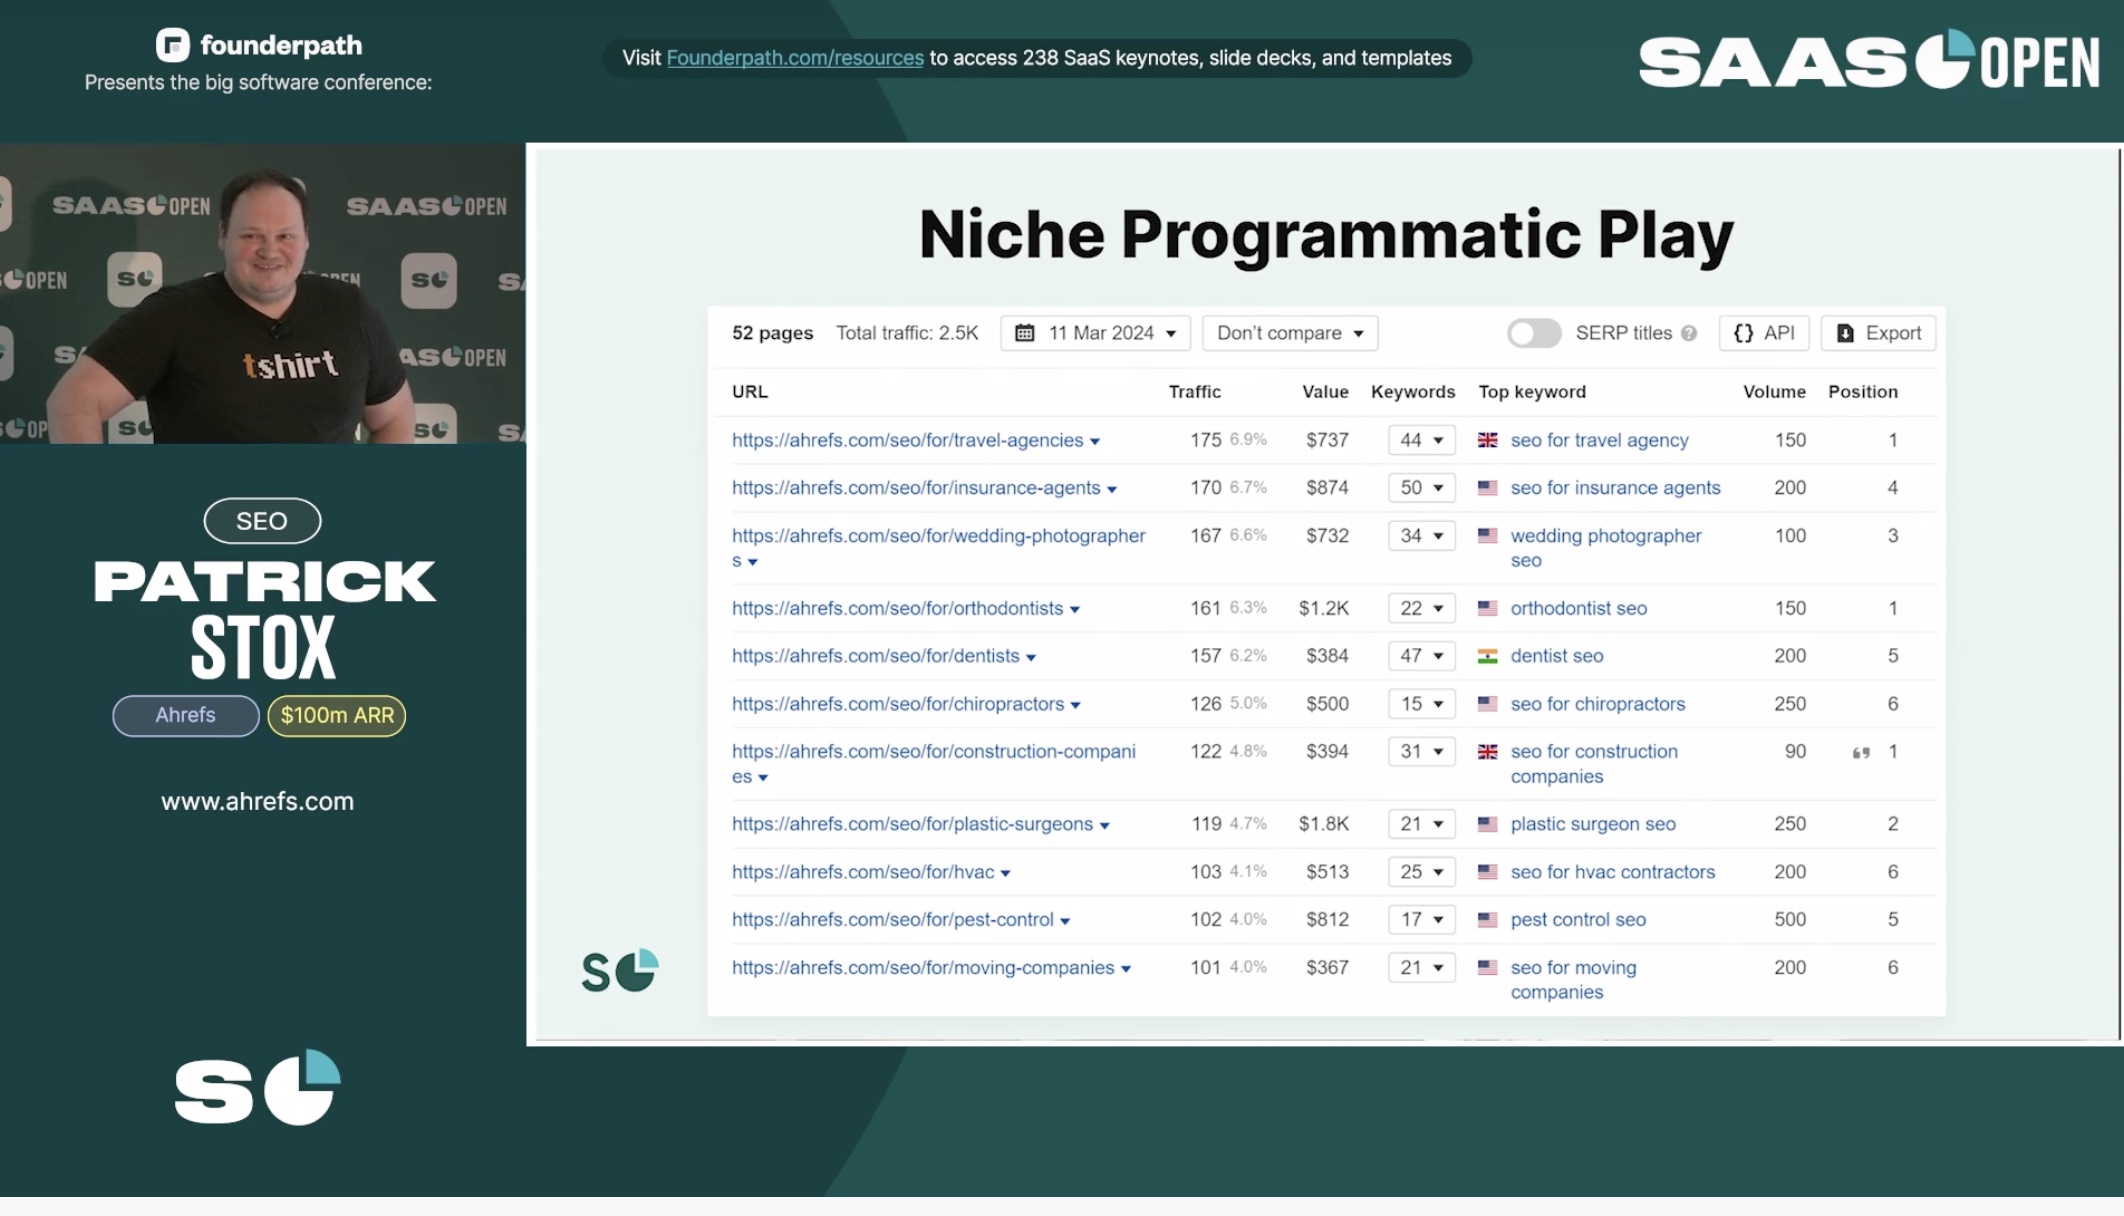Click the Export button
The image size is (2124, 1216).
coord(1878,333)
